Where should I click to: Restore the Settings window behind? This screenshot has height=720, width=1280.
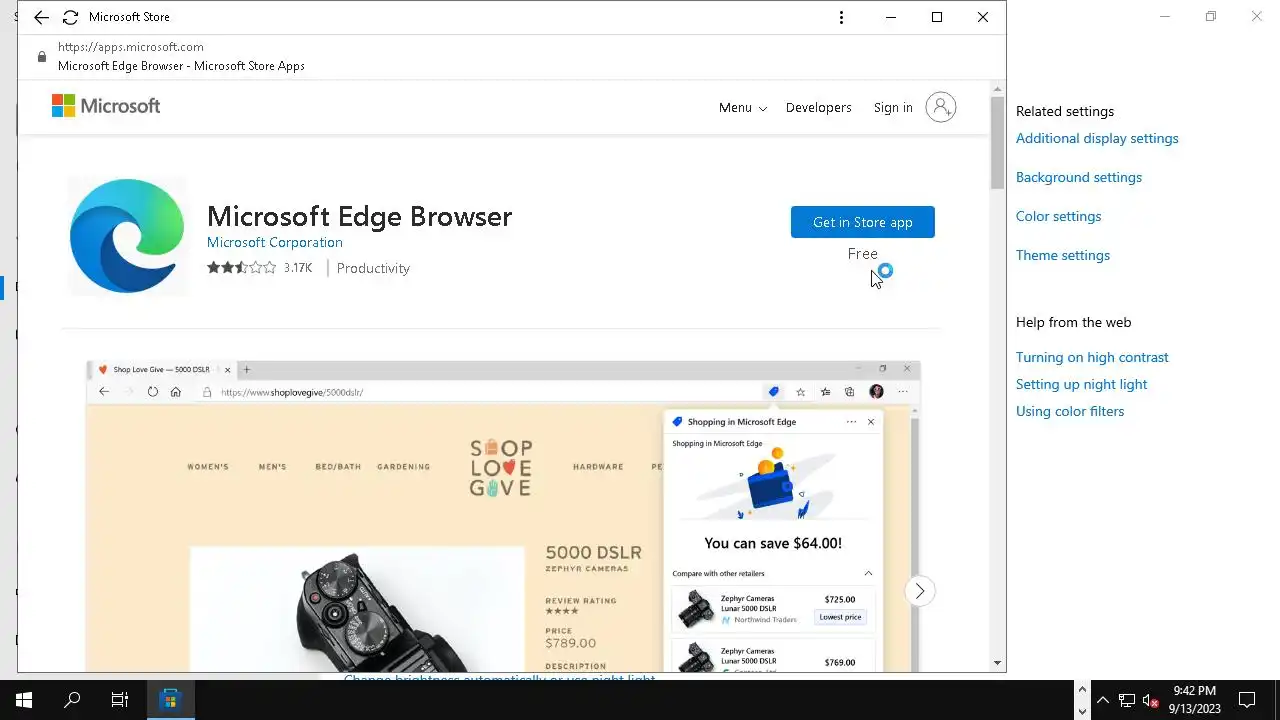click(1211, 16)
